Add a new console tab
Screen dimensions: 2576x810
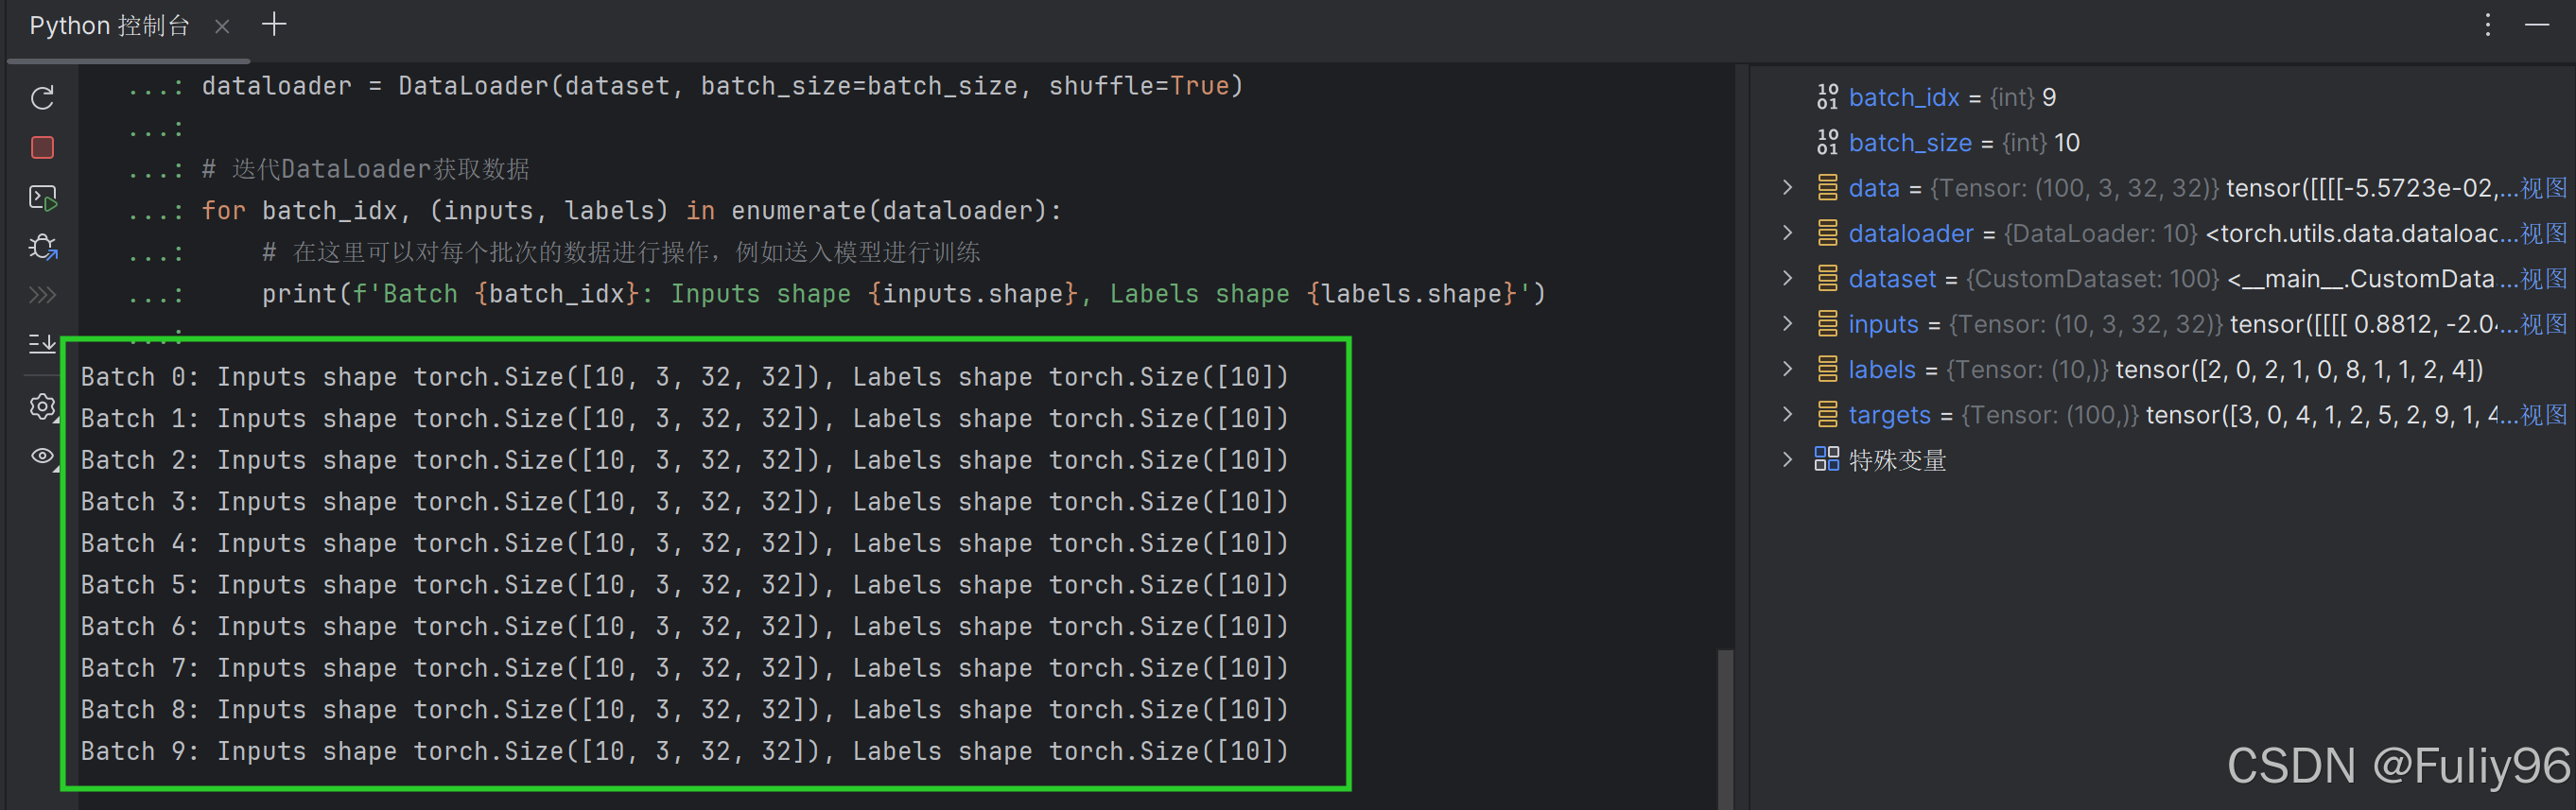pos(274,25)
